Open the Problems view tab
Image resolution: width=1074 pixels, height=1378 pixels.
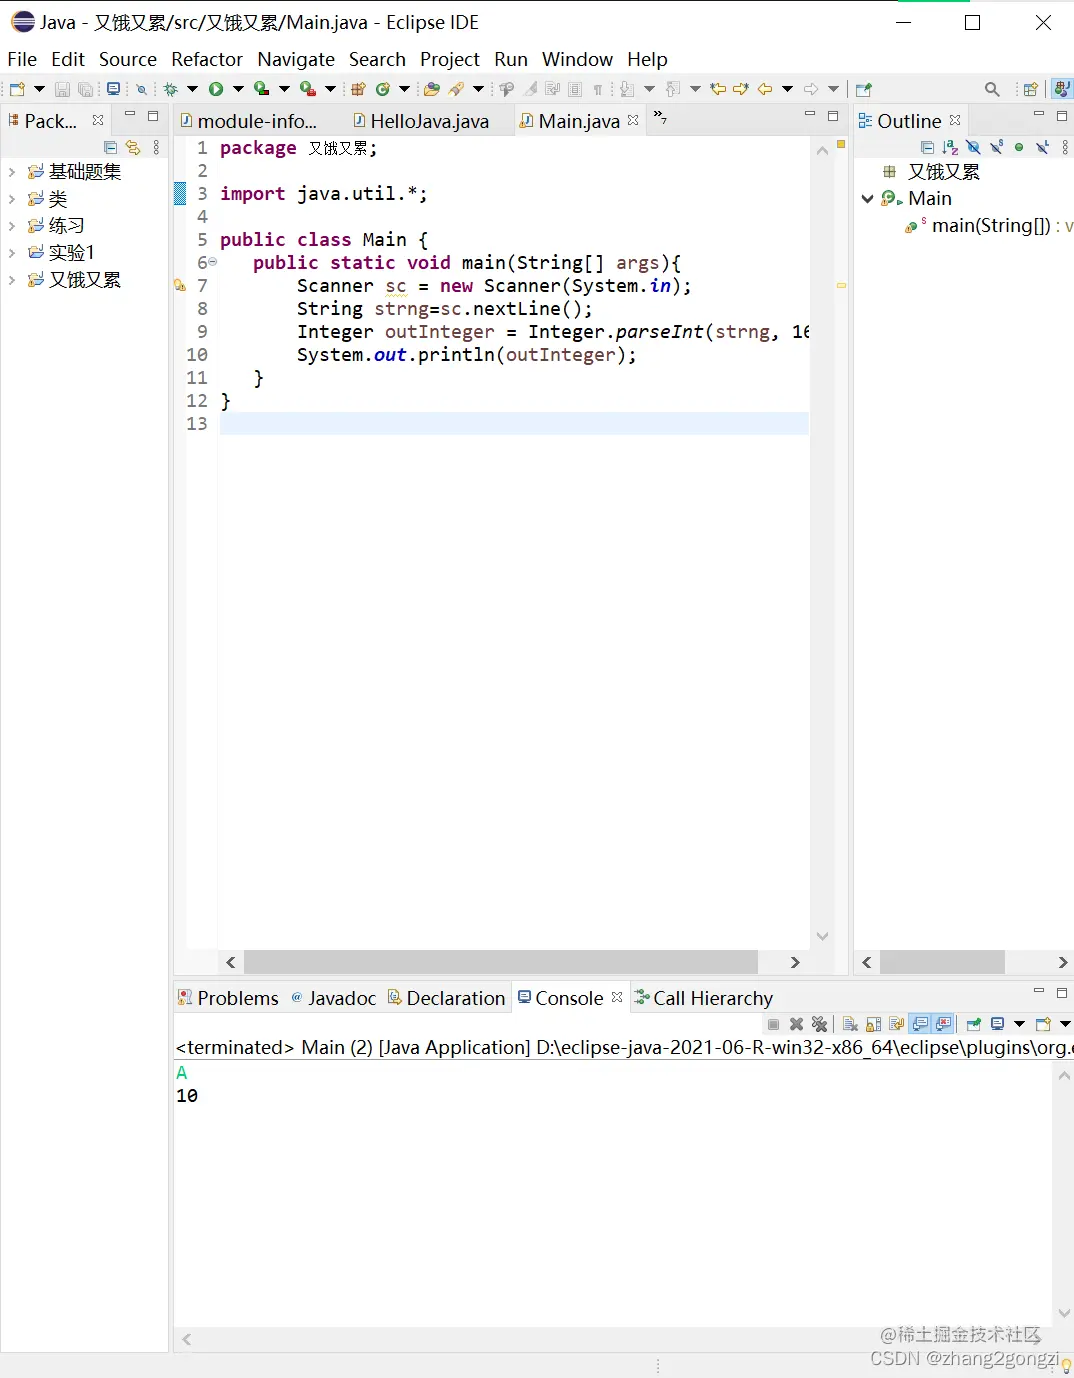[x=228, y=998]
